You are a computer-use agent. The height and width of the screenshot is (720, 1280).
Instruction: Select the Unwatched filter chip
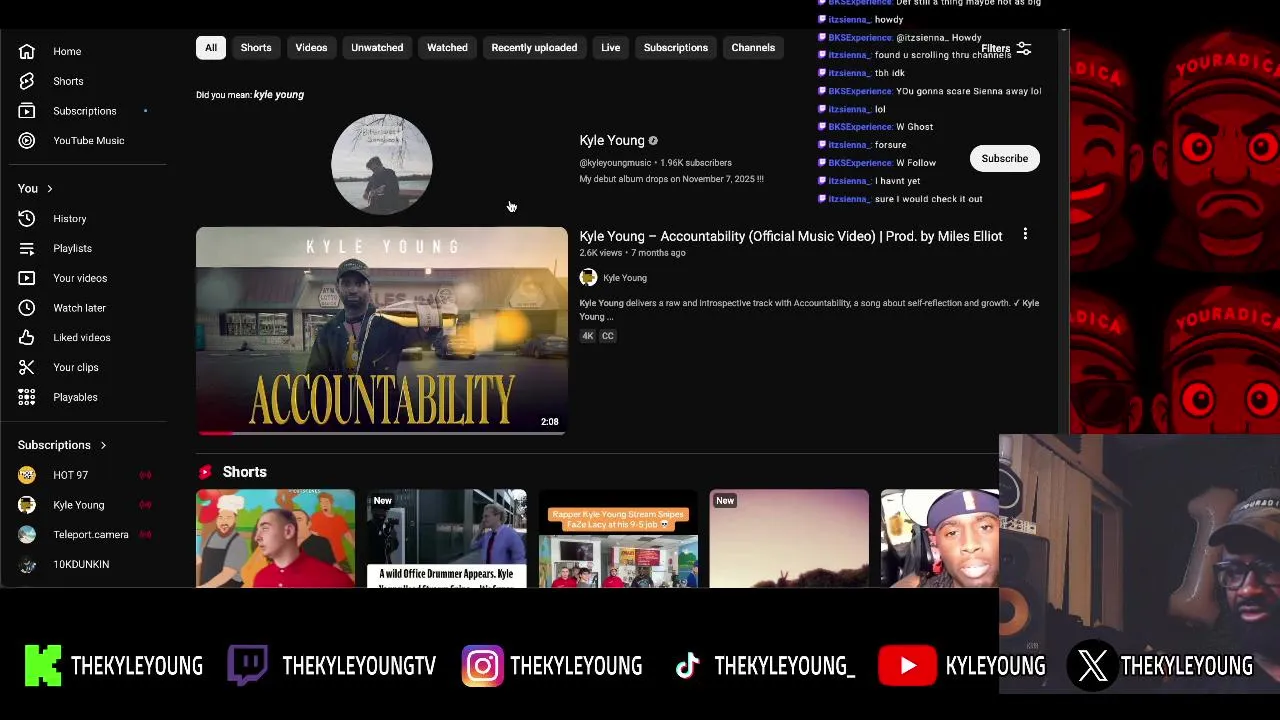click(377, 48)
